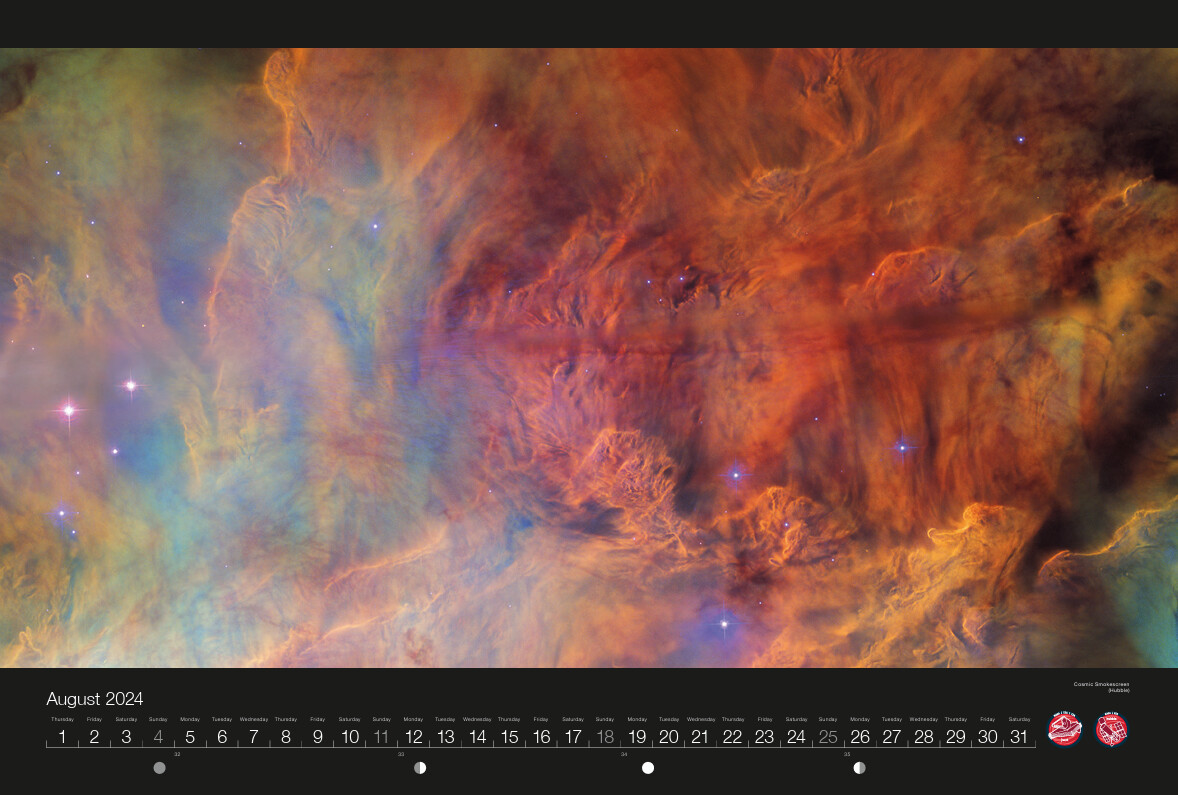Open the Cosmic Smokescreen (Hubble) caption
The image size is (1178, 795).
click(x=1101, y=687)
